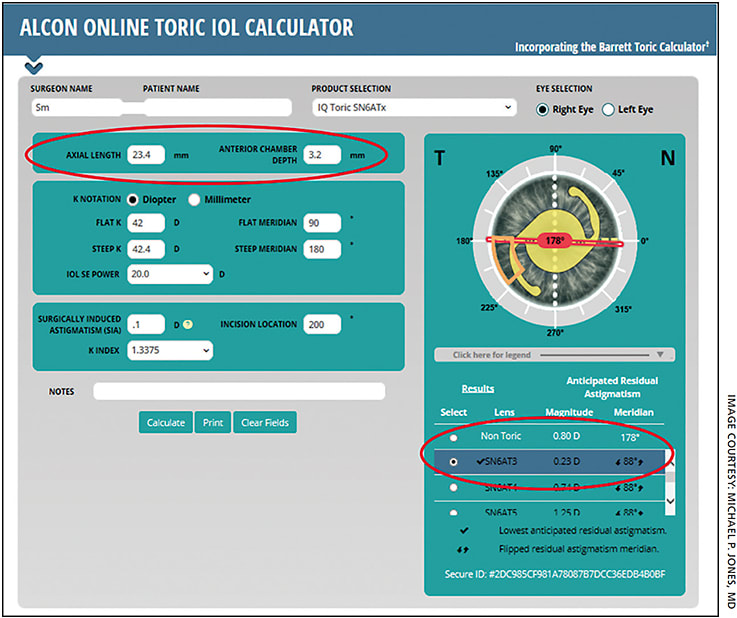This screenshot has width=737, height=618.
Task: Click the Notes text field
Action: [239, 391]
